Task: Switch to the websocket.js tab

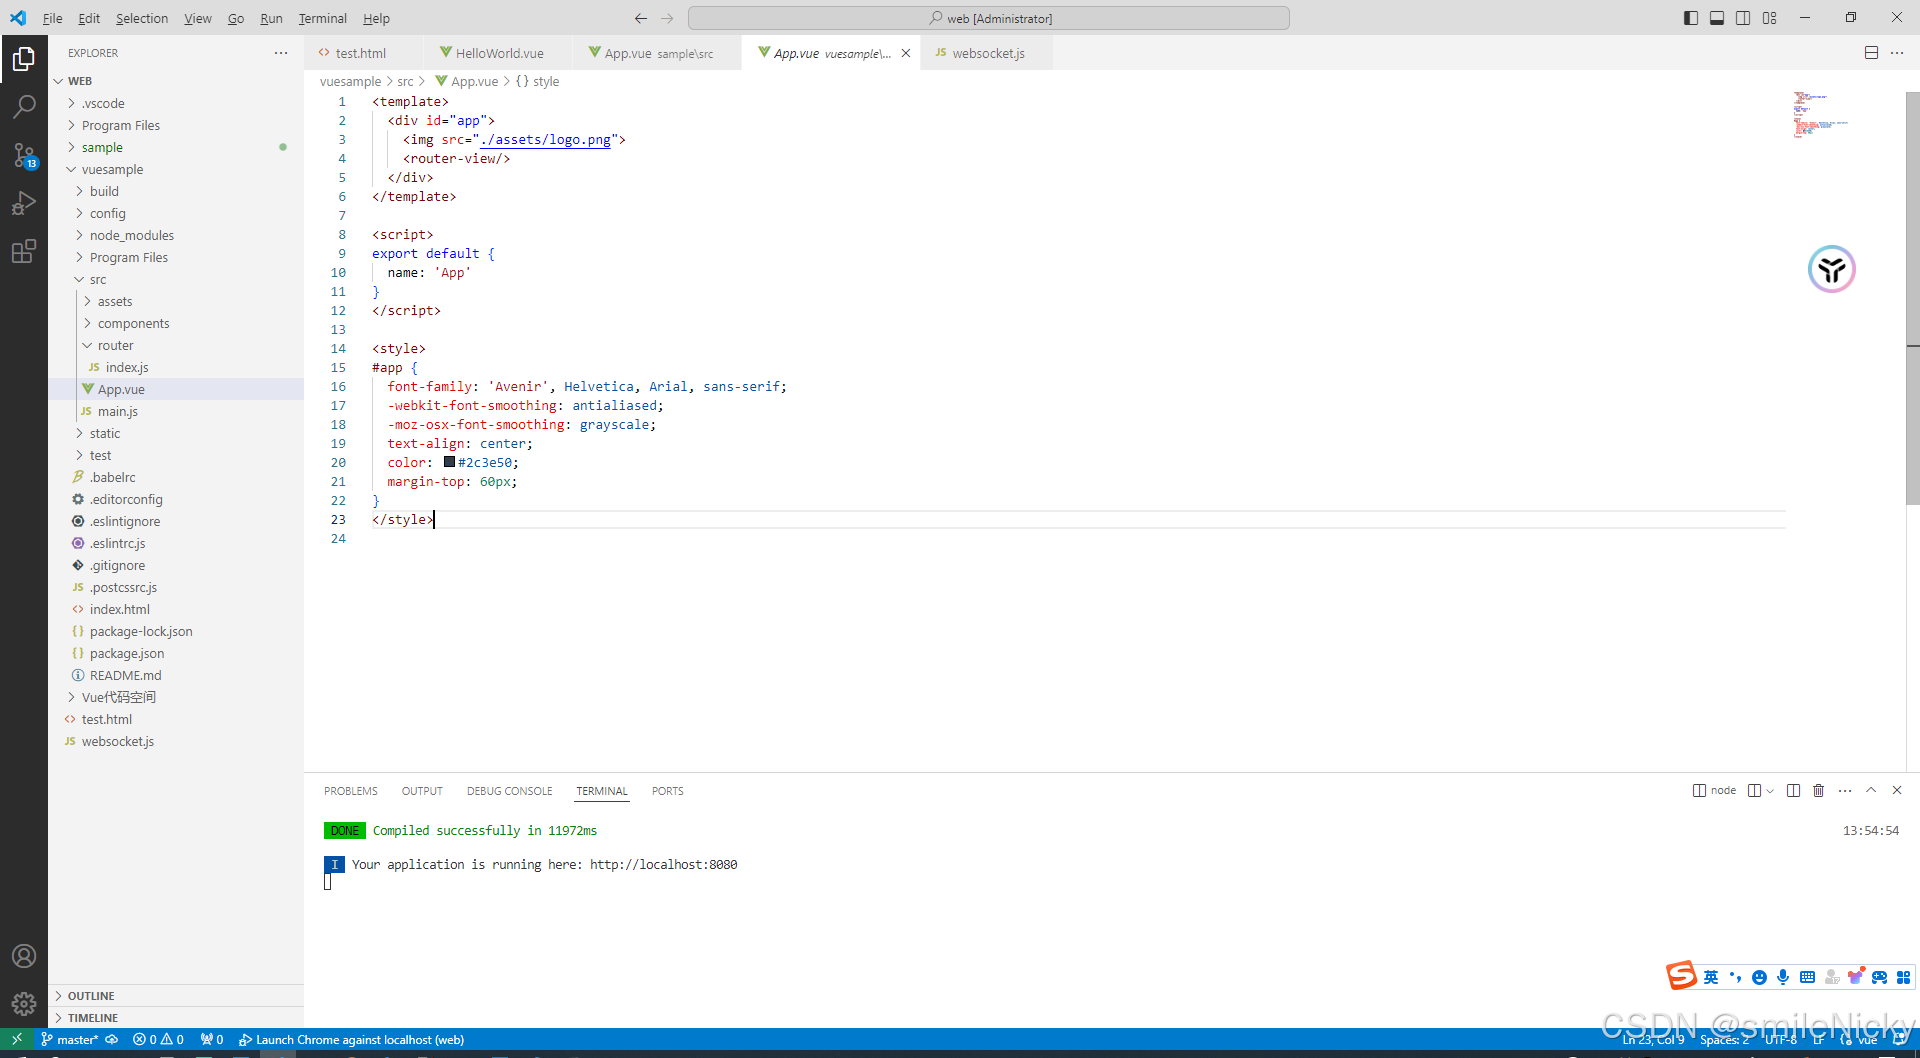Action: point(986,53)
